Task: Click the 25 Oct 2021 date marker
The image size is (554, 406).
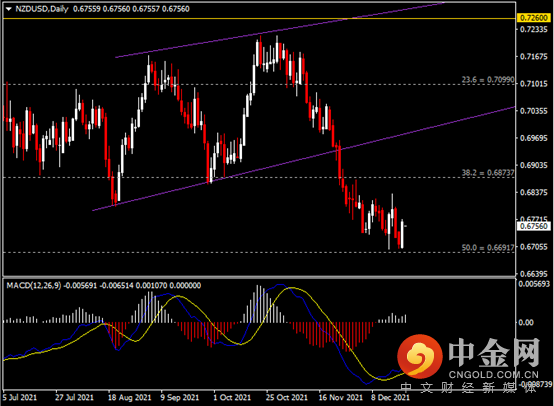Action: click(x=287, y=398)
